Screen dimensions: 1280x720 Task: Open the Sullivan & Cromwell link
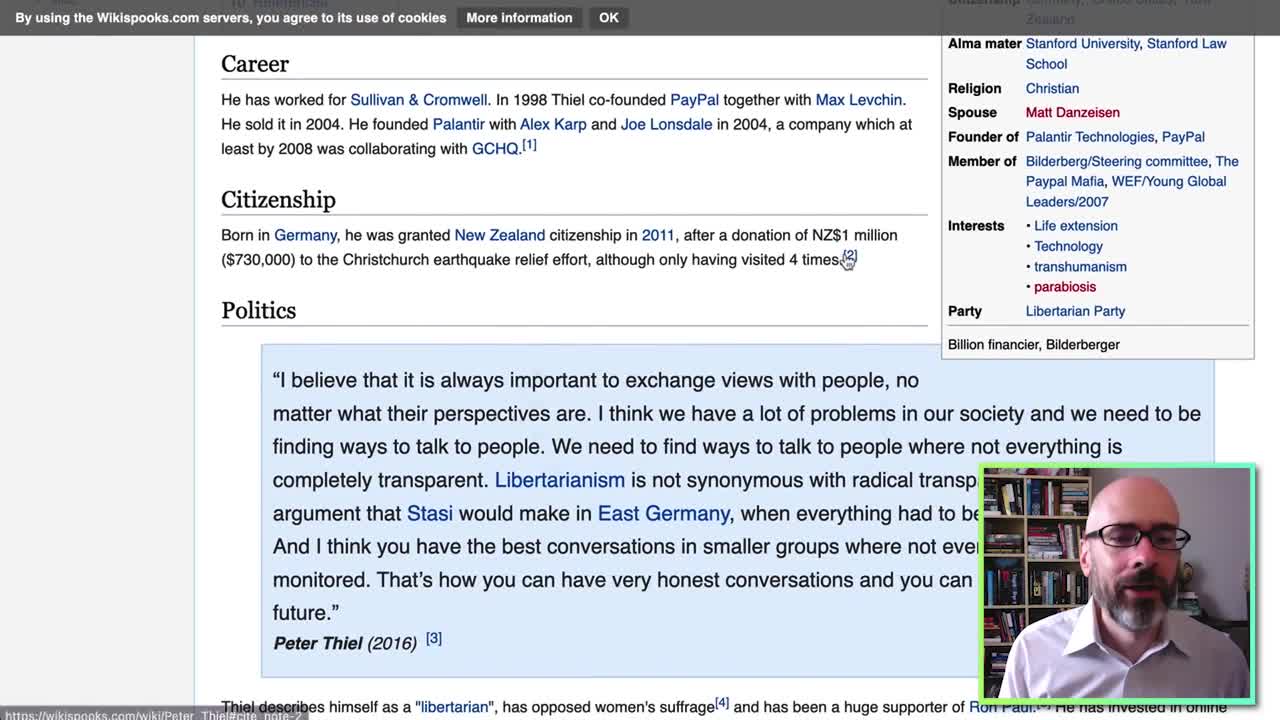point(419,100)
